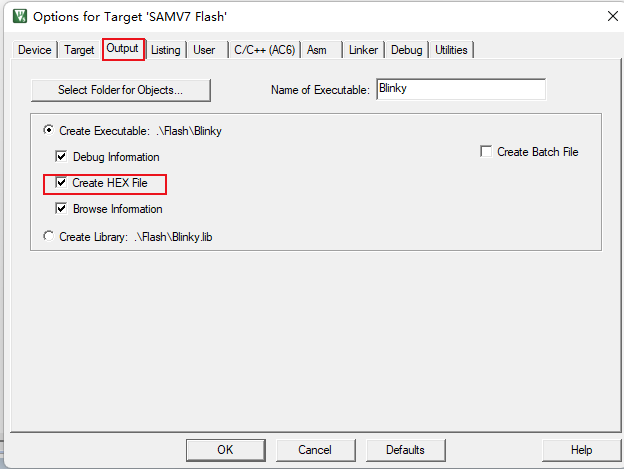
Task: Open the Debug tab
Action: point(407,50)
